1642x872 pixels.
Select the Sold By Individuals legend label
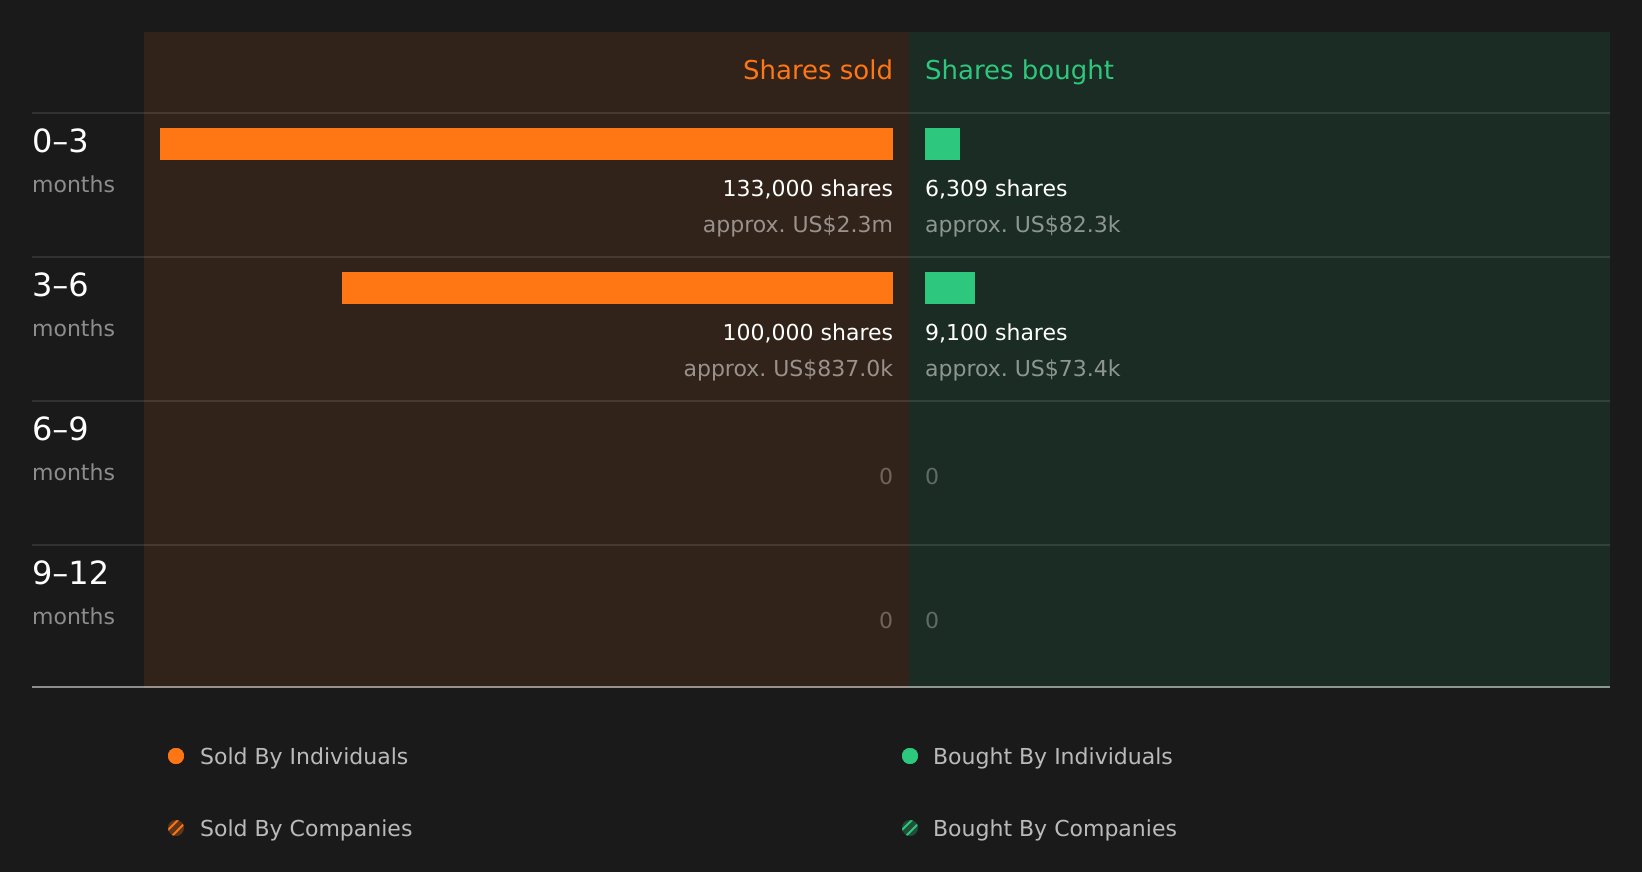pyautogui.click(x=304, y=757)
